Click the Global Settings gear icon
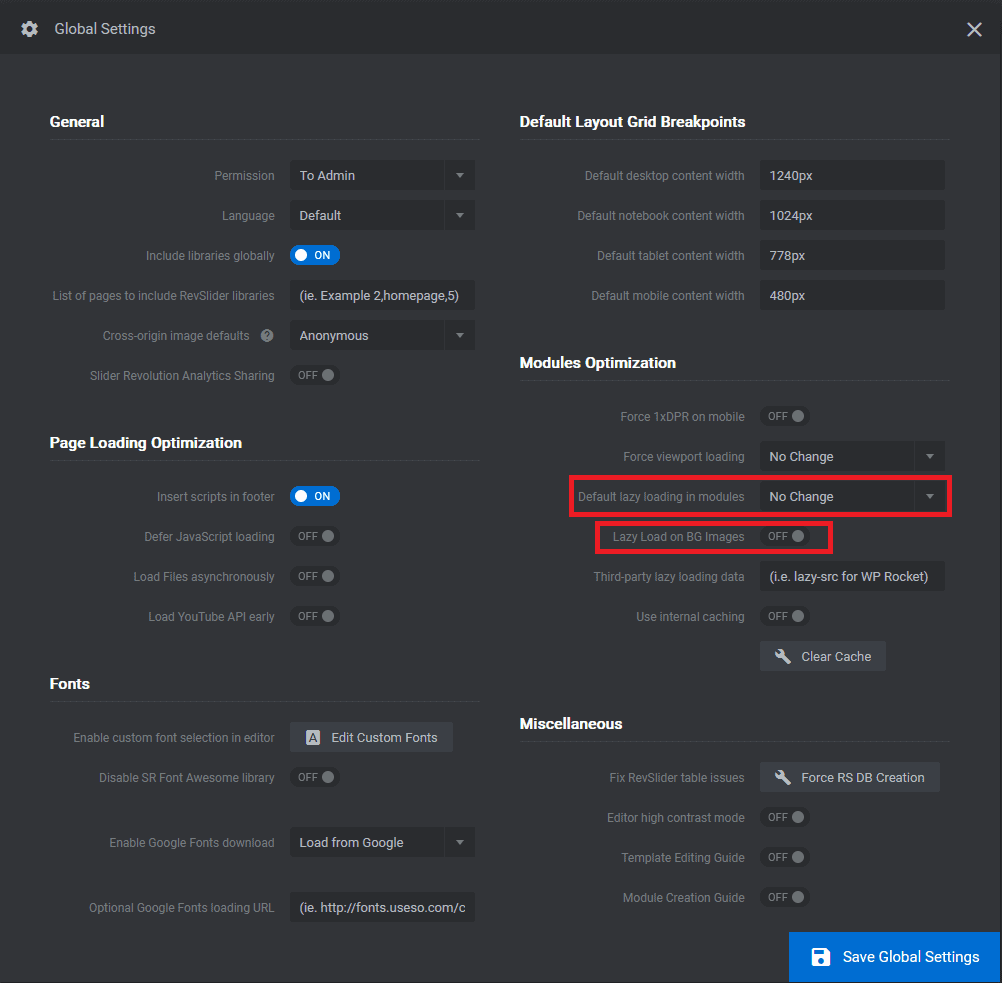 click(x=30, y=29)
